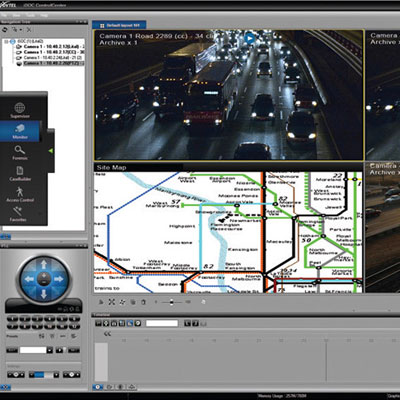Adjust the right PTZ settings control
Screen dimensions: 400x400
click(x=71, y=375)
